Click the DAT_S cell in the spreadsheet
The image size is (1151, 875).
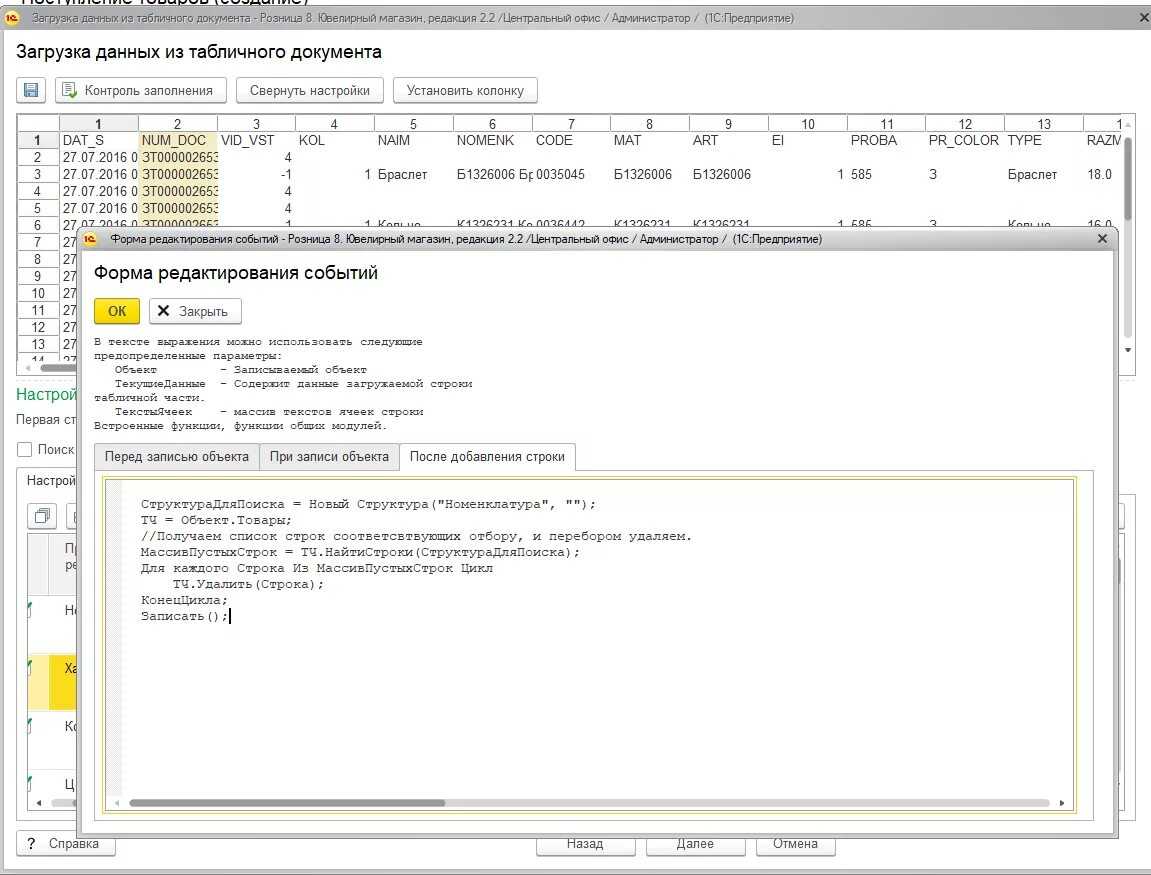pyautogui.click(x=98, y=140)
